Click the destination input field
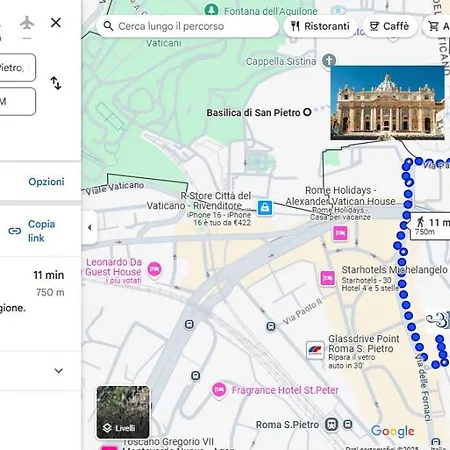 click(x=18, y=102)
